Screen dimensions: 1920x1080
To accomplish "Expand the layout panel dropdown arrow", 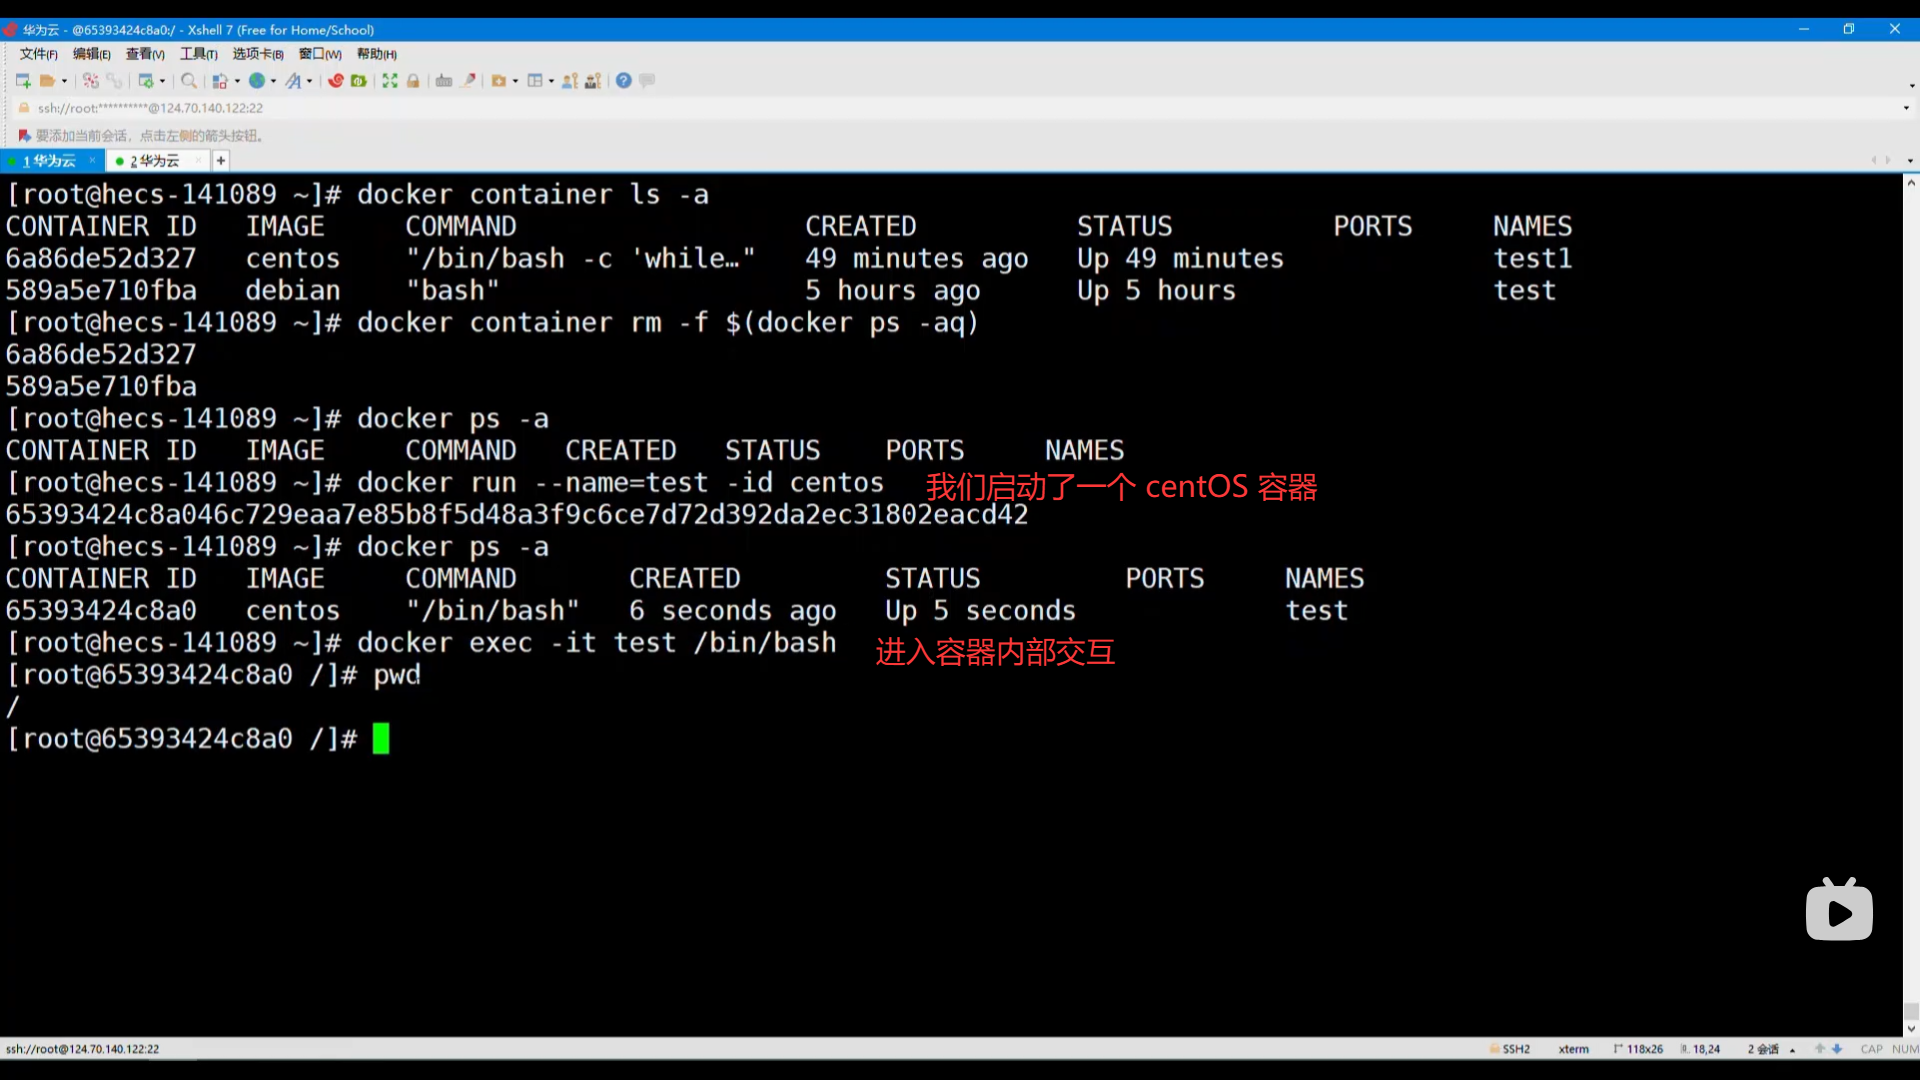I will (x=551, y=82).
